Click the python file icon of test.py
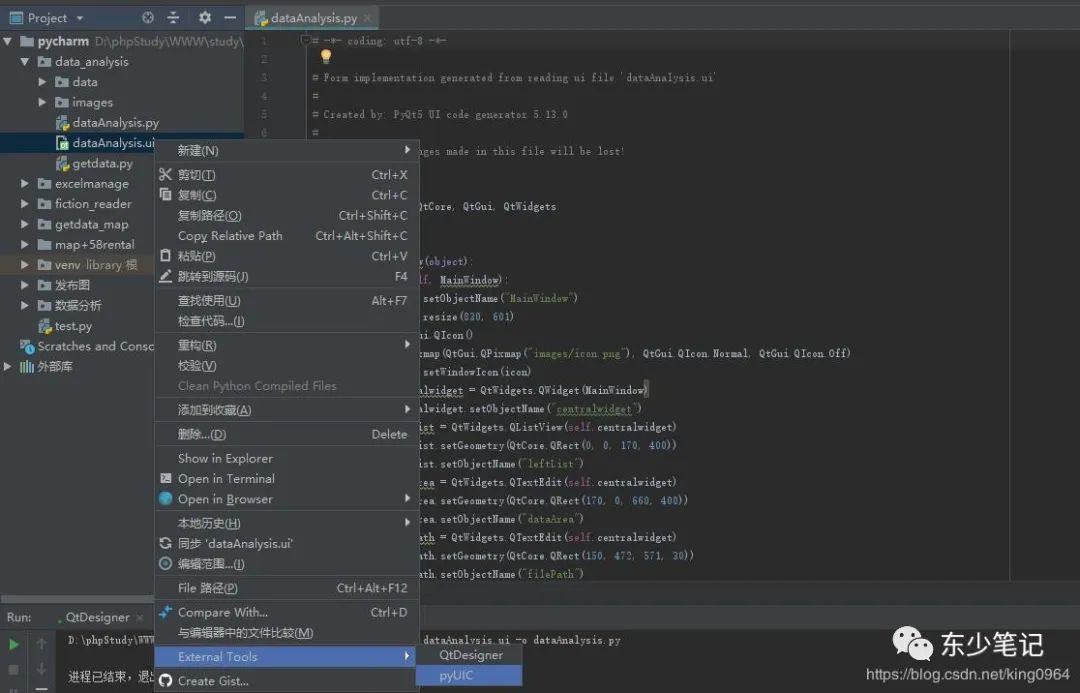 pyautogui.click(x=45, y=326)
